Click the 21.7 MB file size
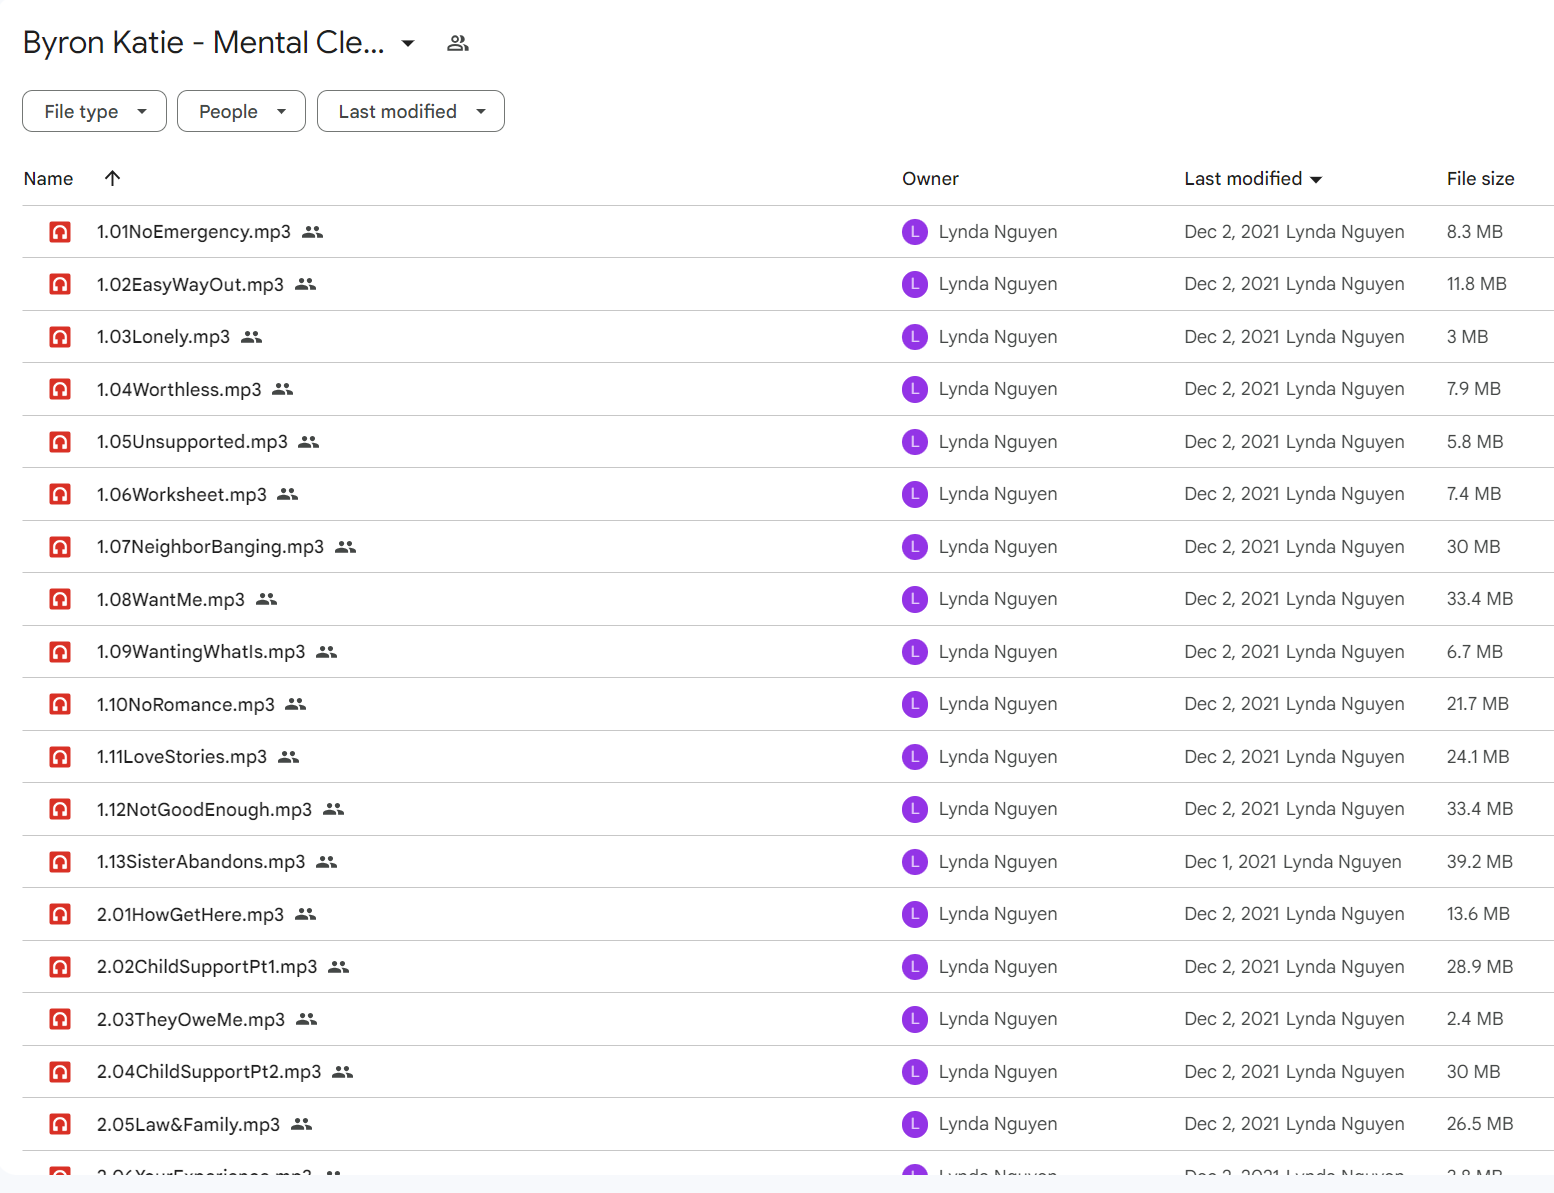 pyautogui.click(x=1478, y=704)
